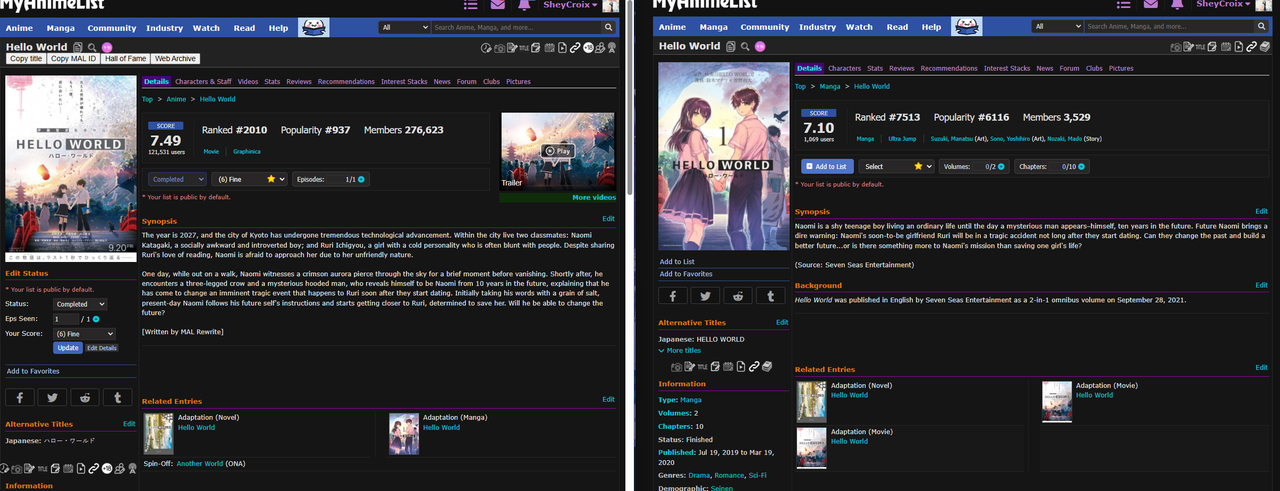The width and height of the screenshot is (1280, 491).
Task: Click More videos link
Action: coord(594,198)
